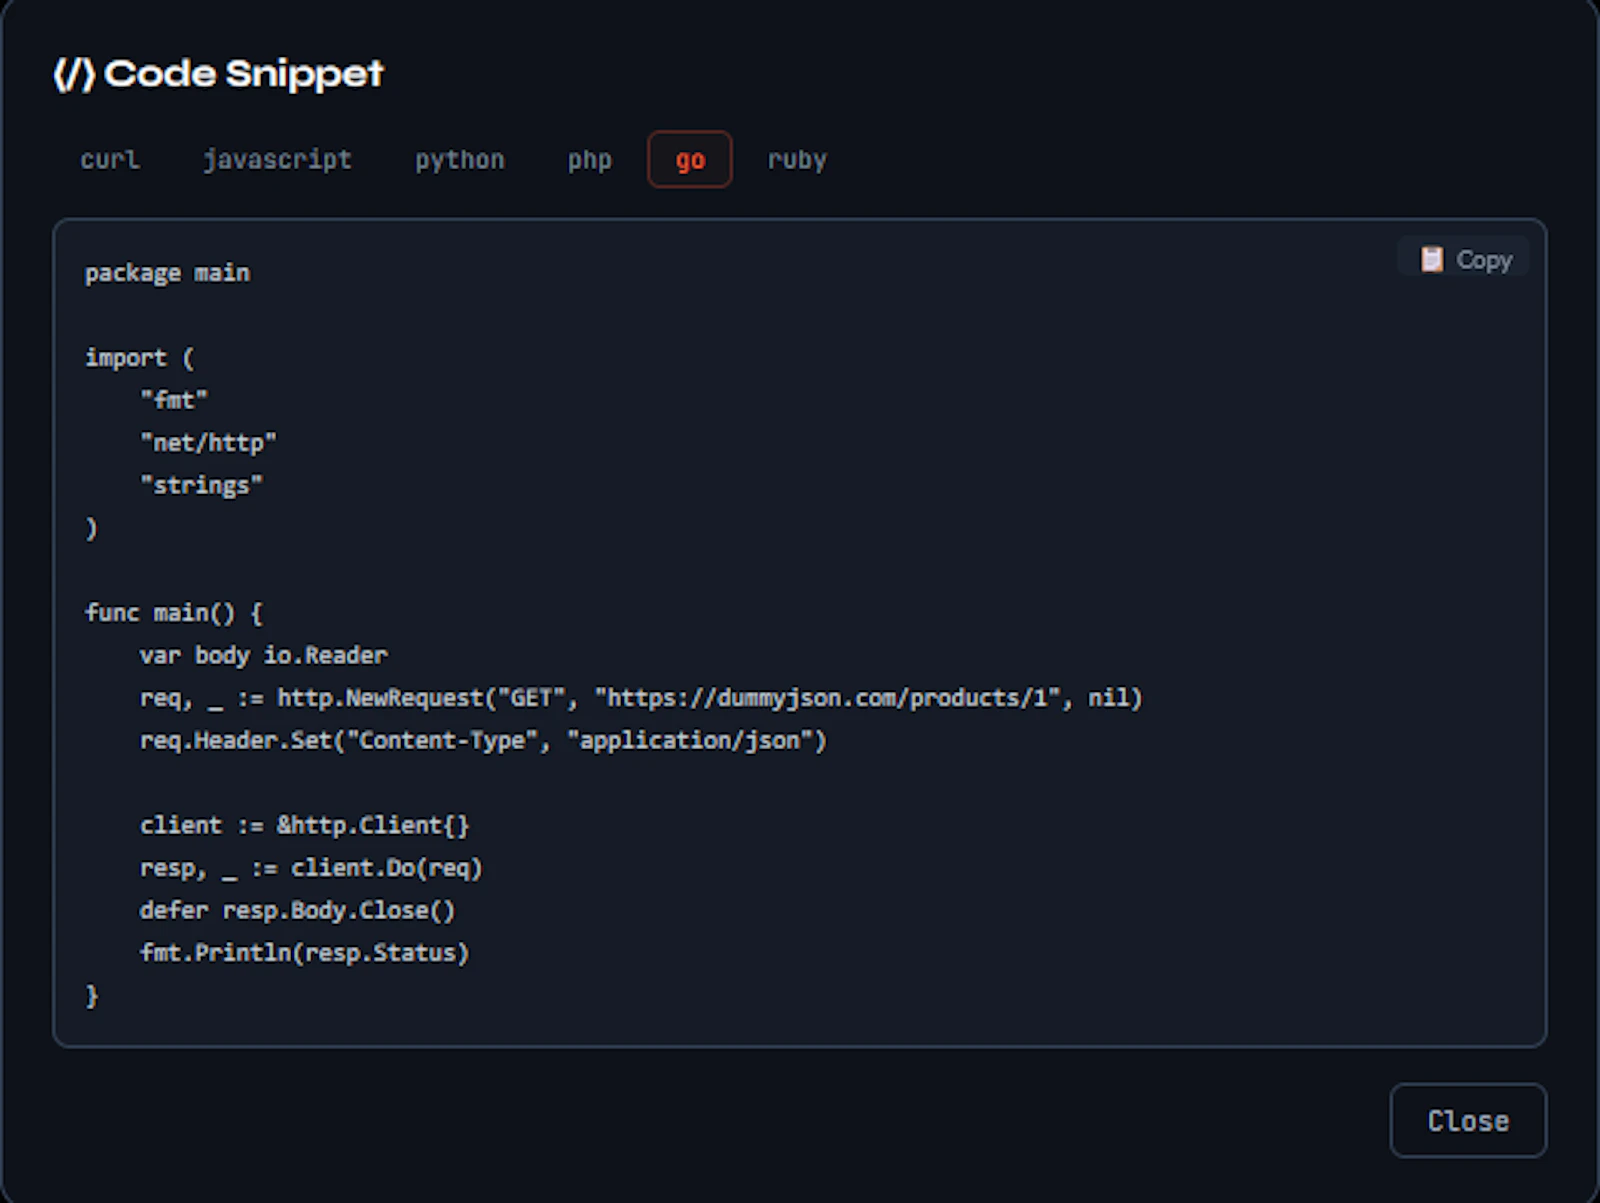Click the code snippet brackets icon in title
The height and width of the screenshot is (1203, 1600).
tap(74, 74)
